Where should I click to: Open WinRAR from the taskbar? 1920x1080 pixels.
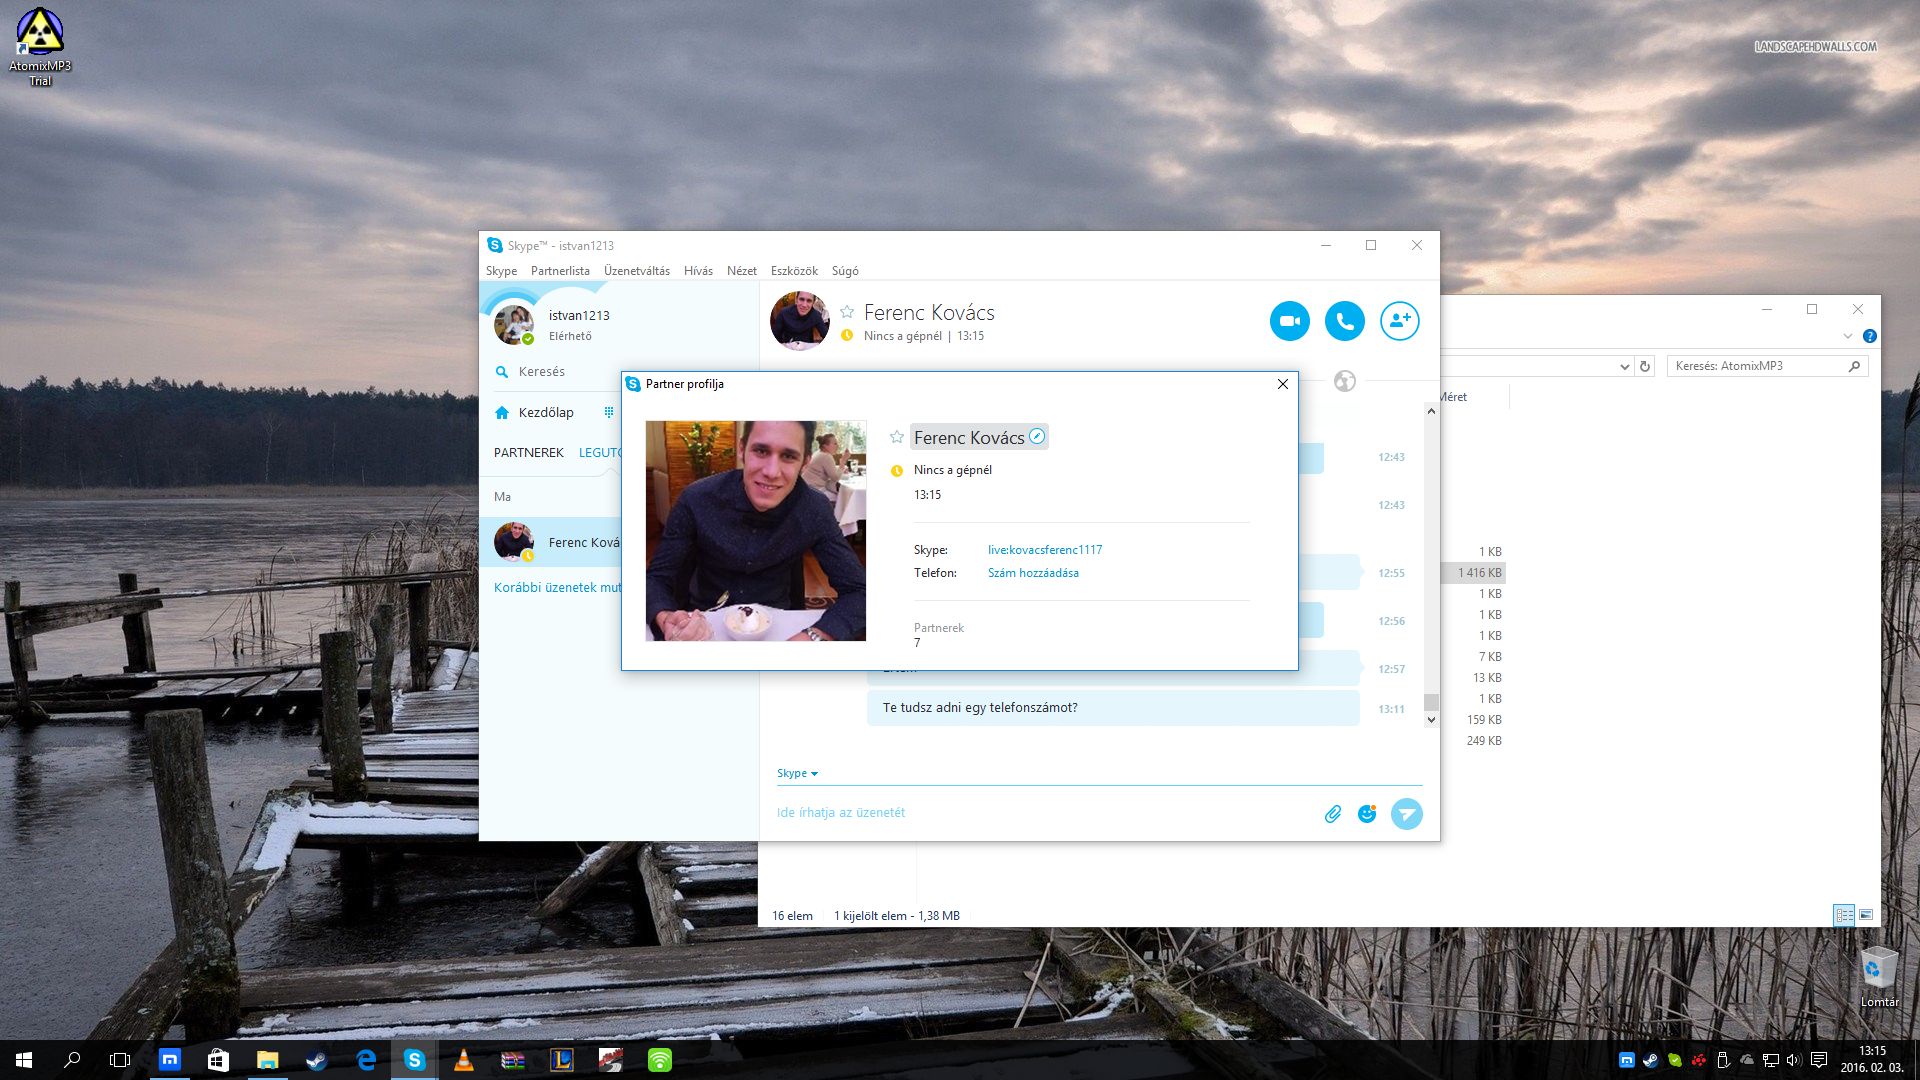coord(513,1060)
